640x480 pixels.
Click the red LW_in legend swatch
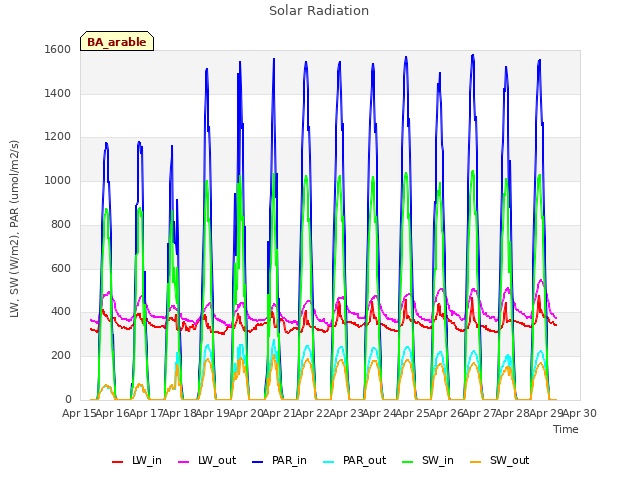click(118, 462)
